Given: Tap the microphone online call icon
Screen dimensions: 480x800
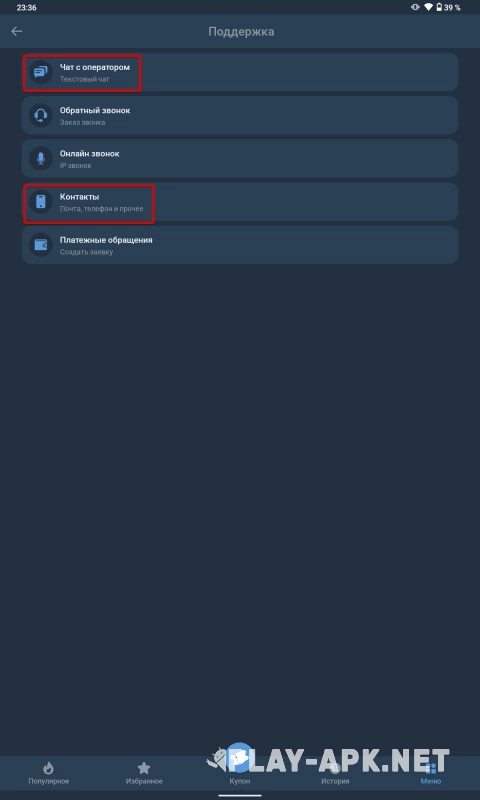Looking at the screenshot, I should pyautogui.click(x=41, y=159).
